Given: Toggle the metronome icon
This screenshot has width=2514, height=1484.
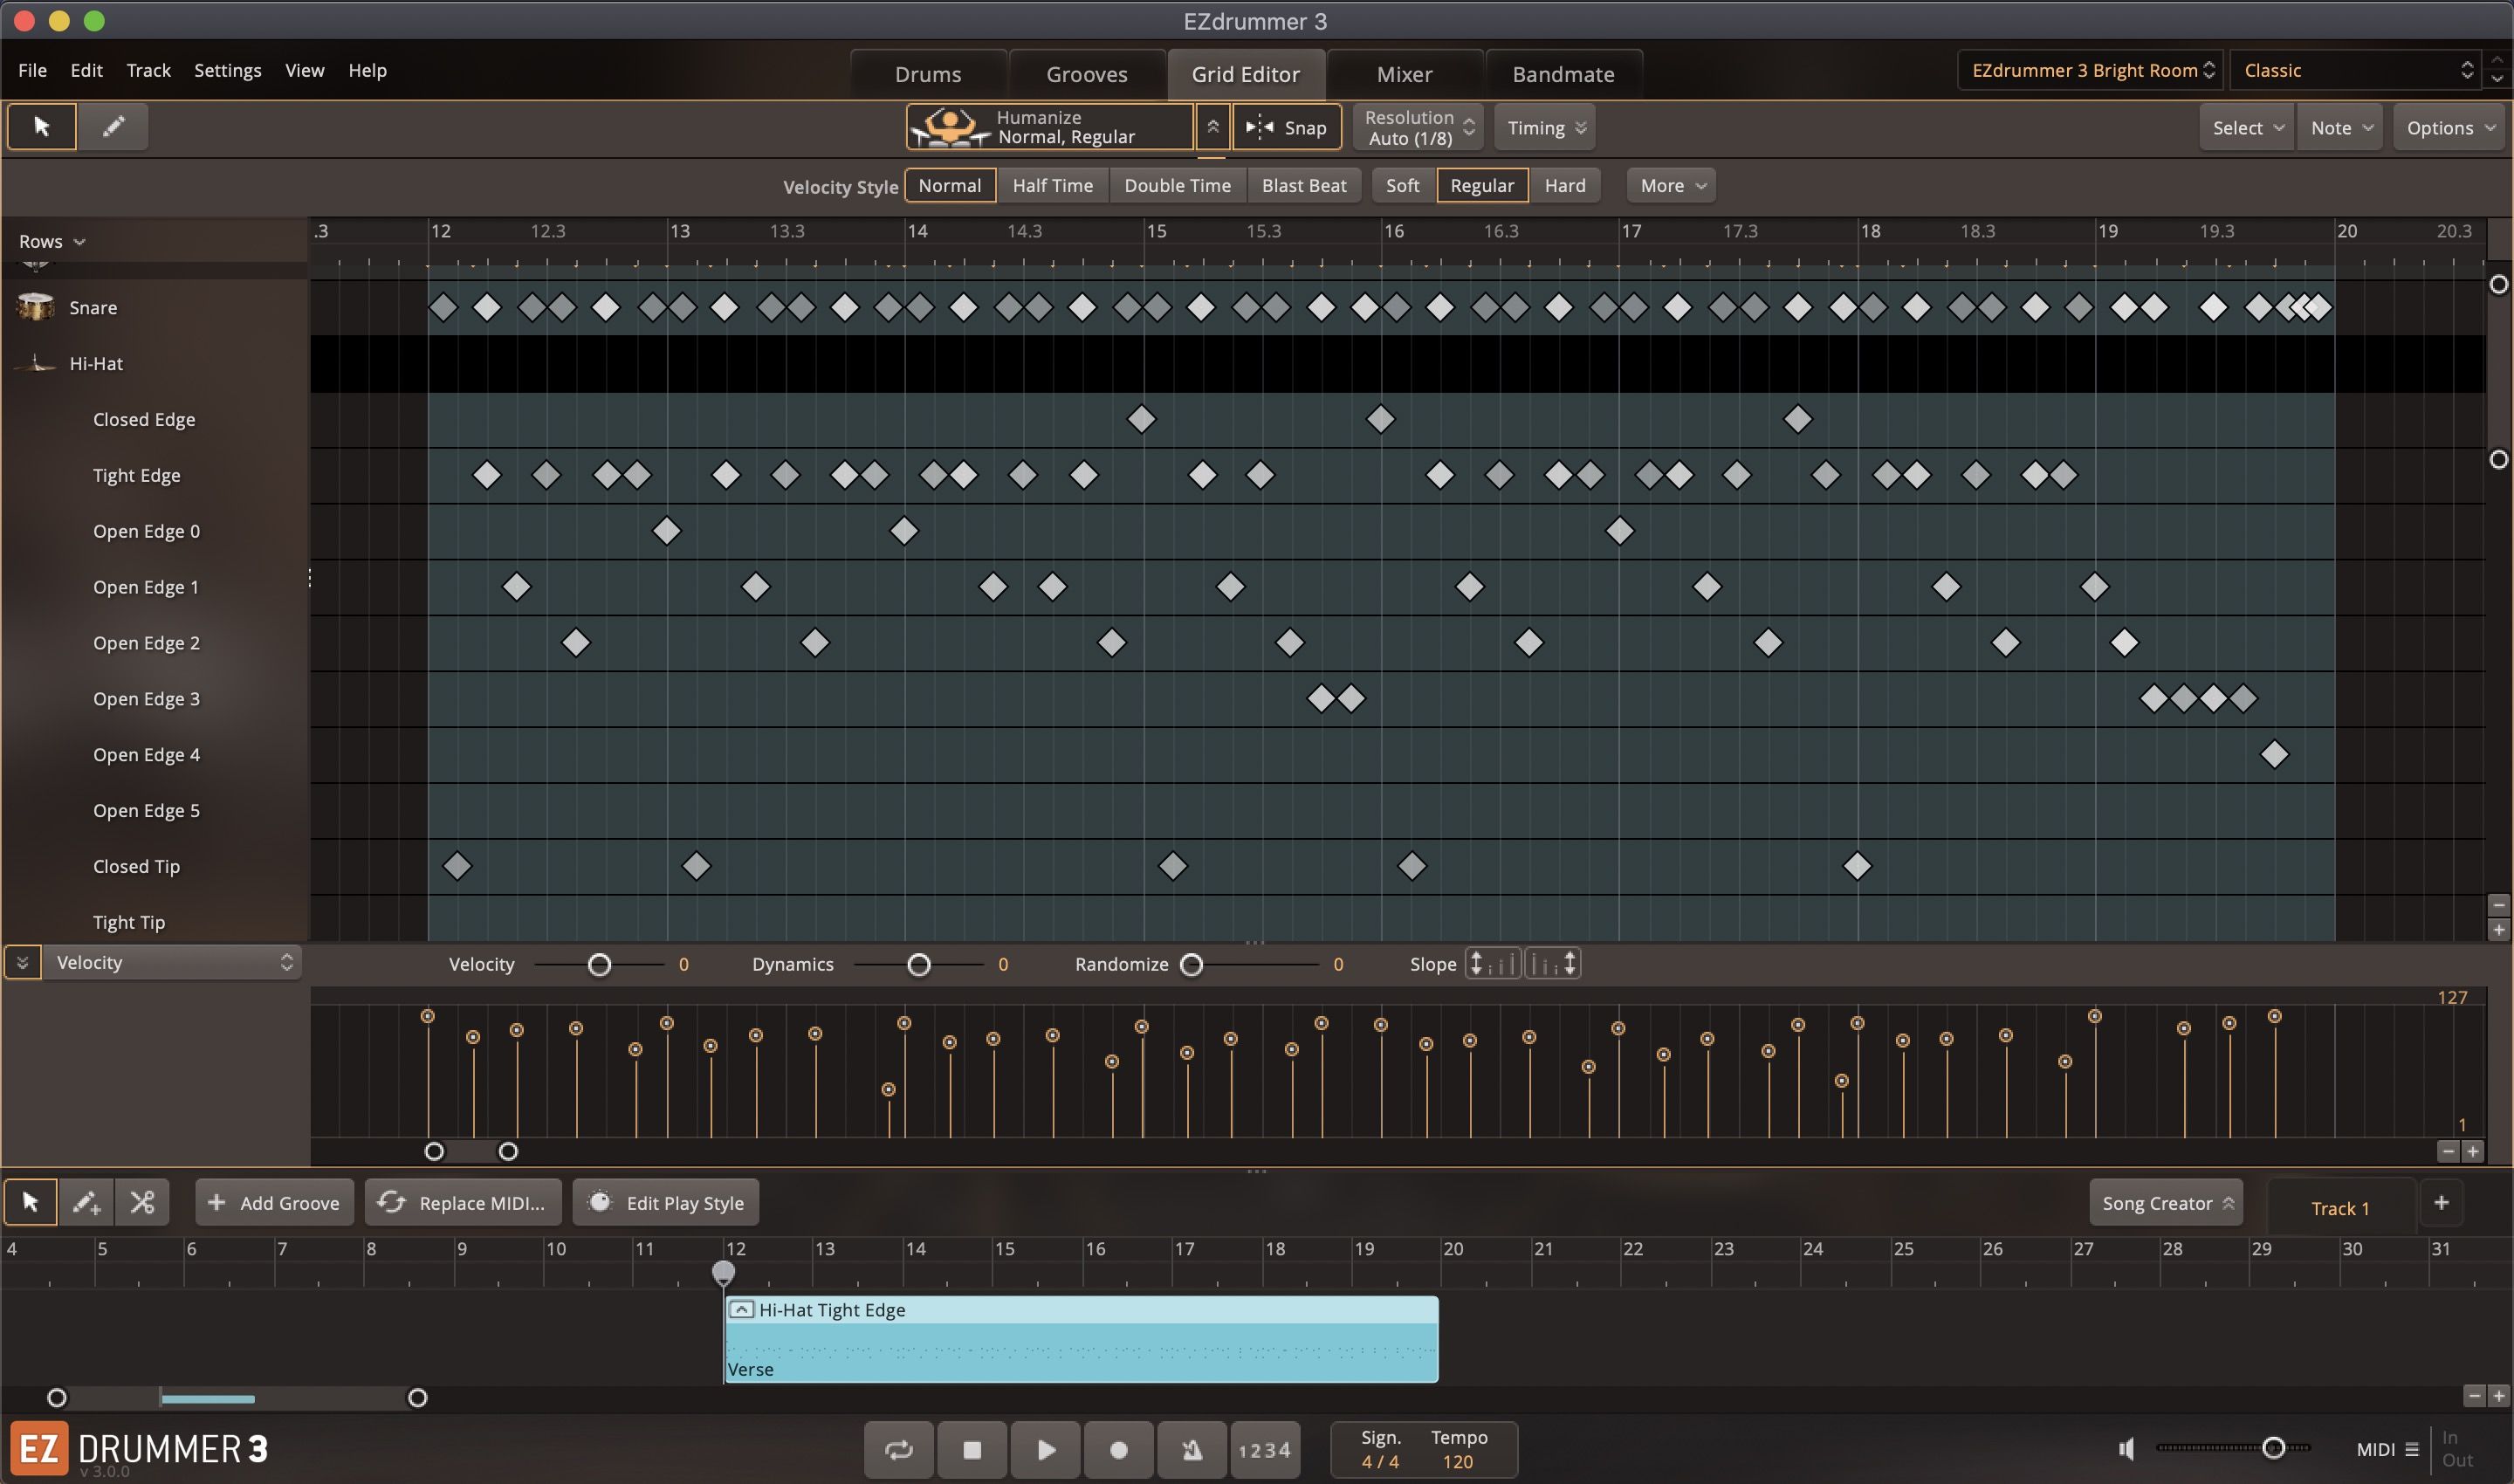Looking at the screenshot, I should click(1192, 1449).
